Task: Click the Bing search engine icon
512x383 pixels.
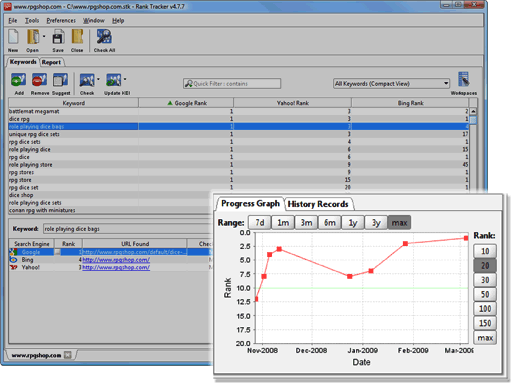Action: point(13,260)
